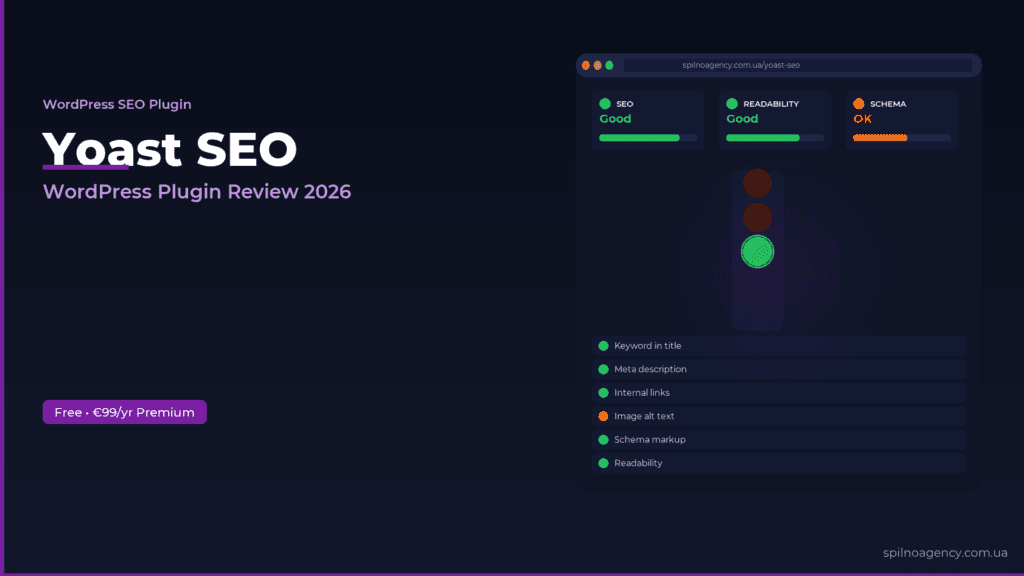Click the orange Schema score progress bar
This screenshot has height=576, width=1024.
point(902,138)
